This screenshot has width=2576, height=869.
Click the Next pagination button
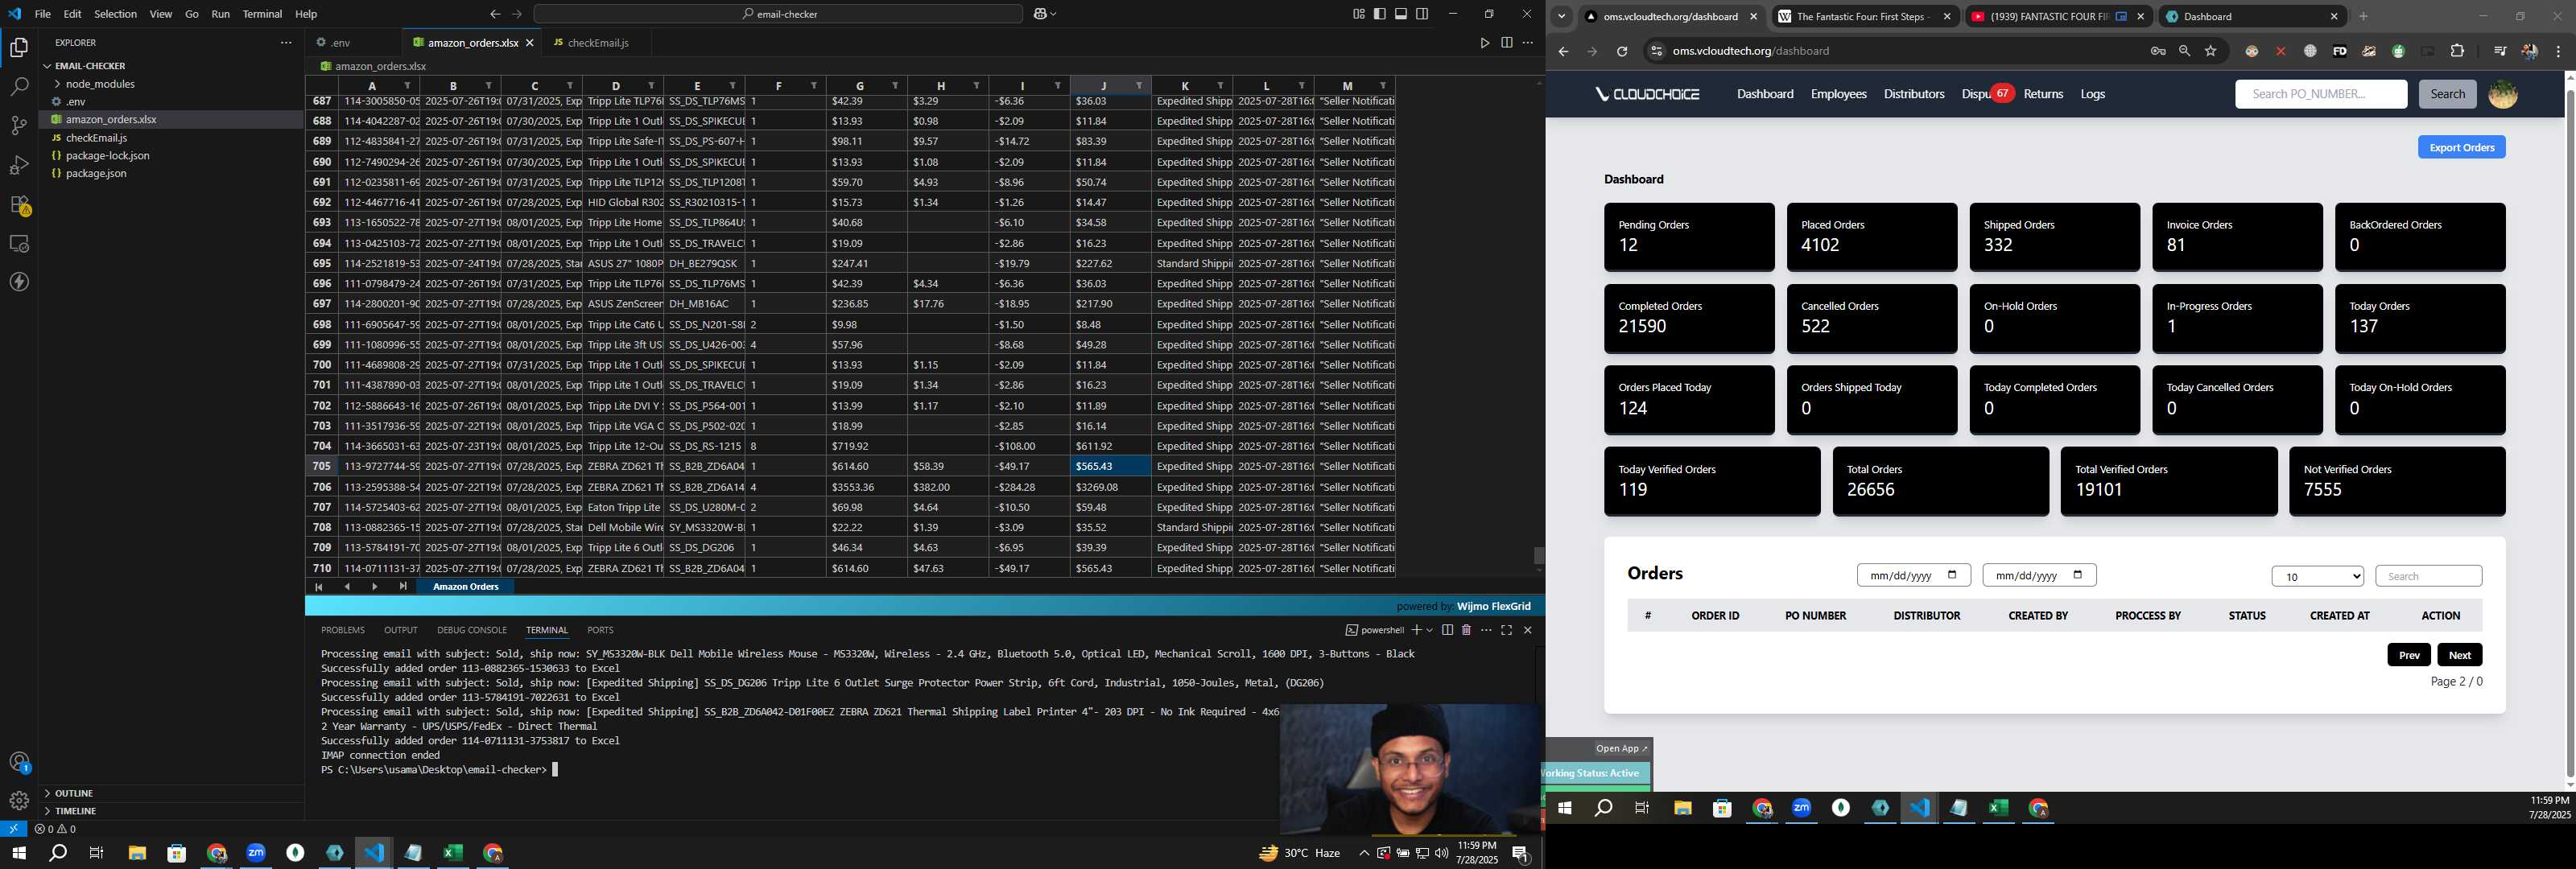point(2459,655)
